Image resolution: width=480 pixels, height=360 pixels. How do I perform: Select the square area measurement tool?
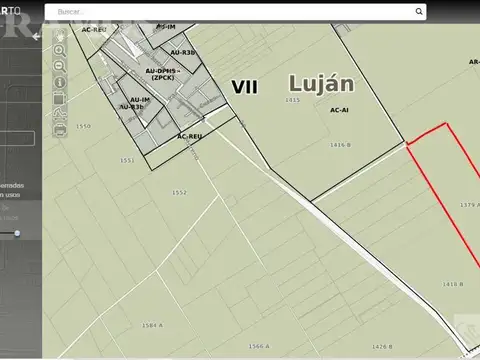pyautogui.click(x=60, y=98)
